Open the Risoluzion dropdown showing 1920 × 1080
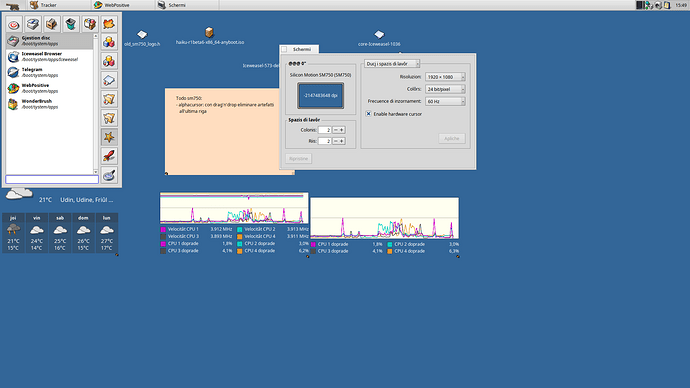 (x=445, y=77)
